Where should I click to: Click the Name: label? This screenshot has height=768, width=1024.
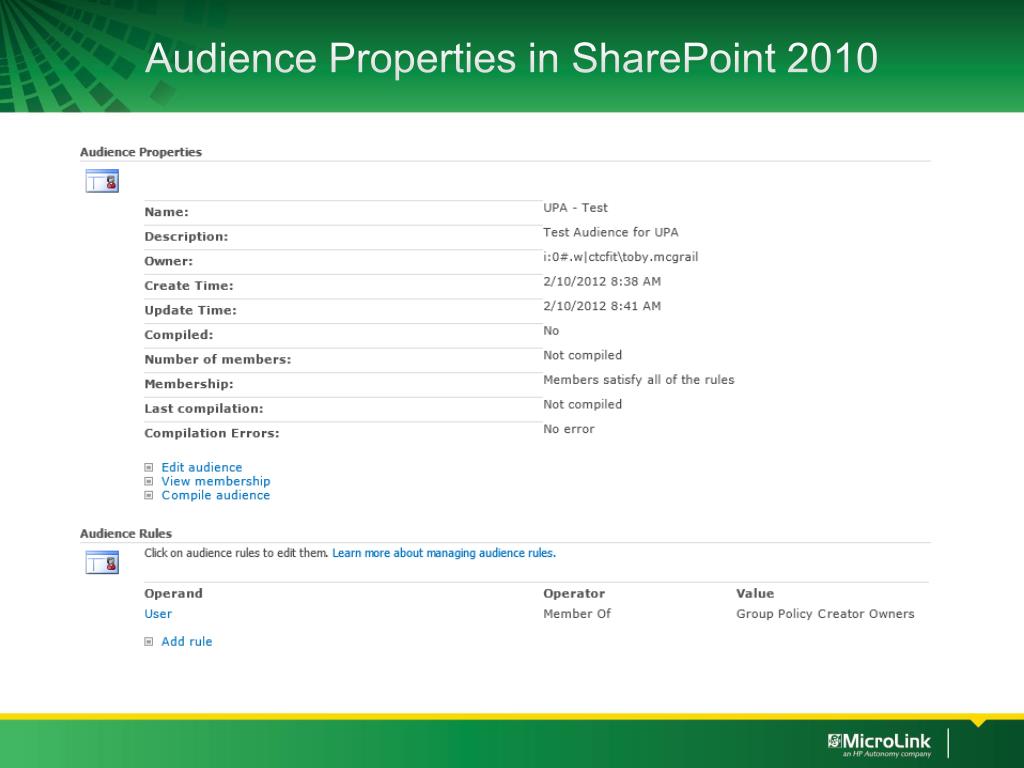coord(167,212)
